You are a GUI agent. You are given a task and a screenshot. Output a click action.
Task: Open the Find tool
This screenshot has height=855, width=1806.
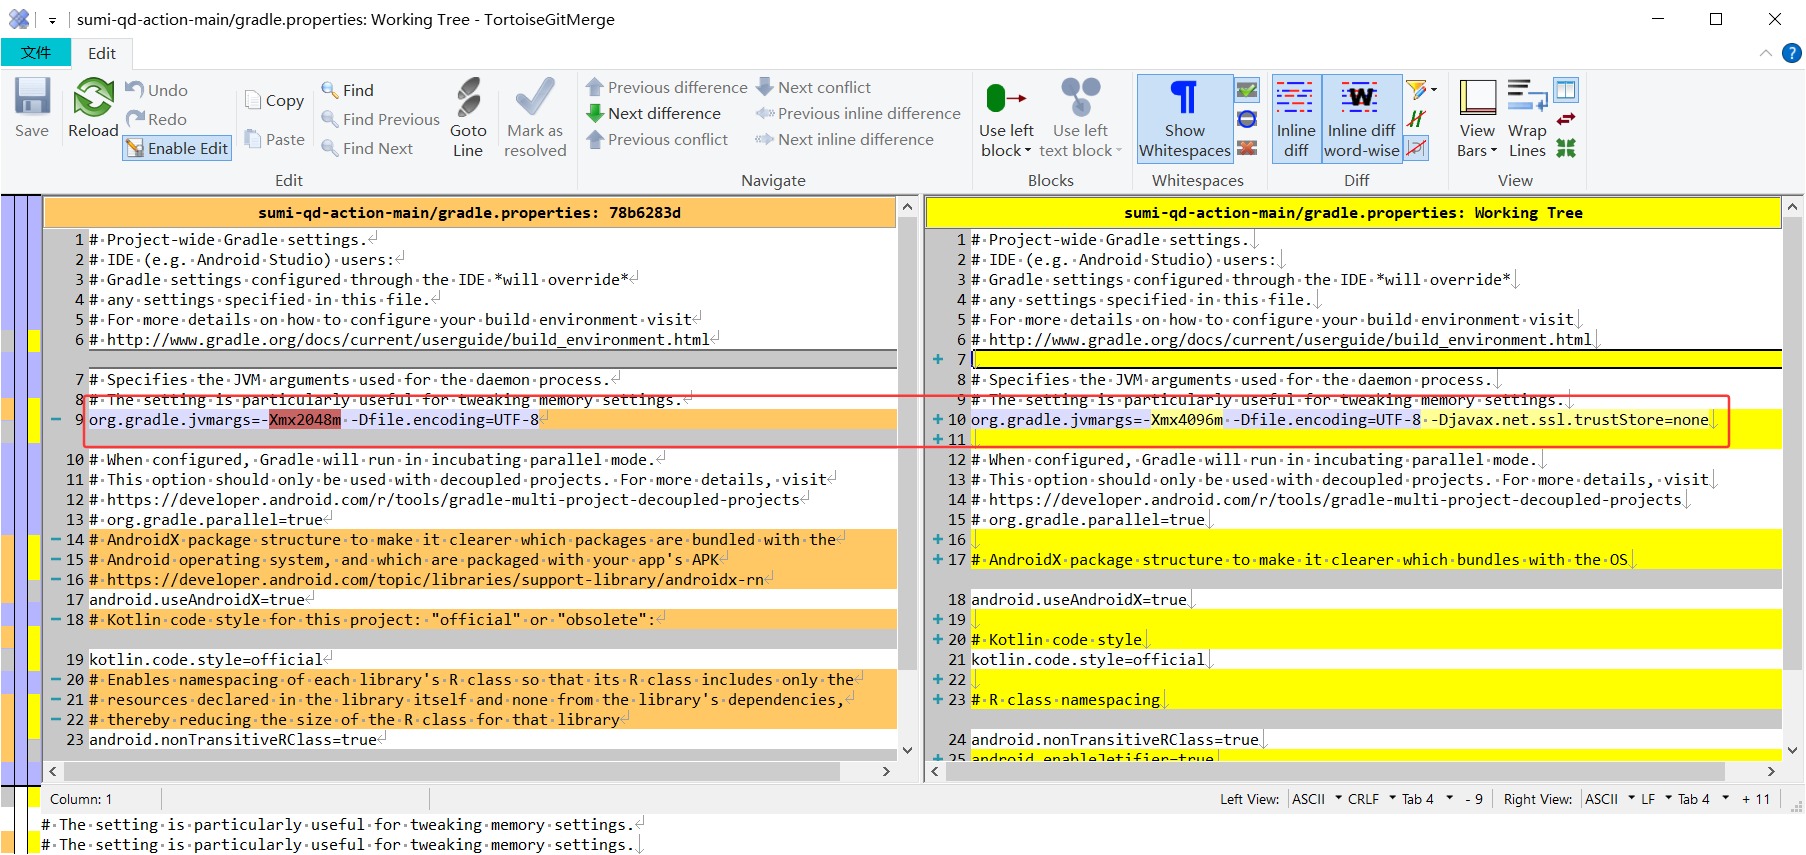pyautogui.click(x=347, y=90)
